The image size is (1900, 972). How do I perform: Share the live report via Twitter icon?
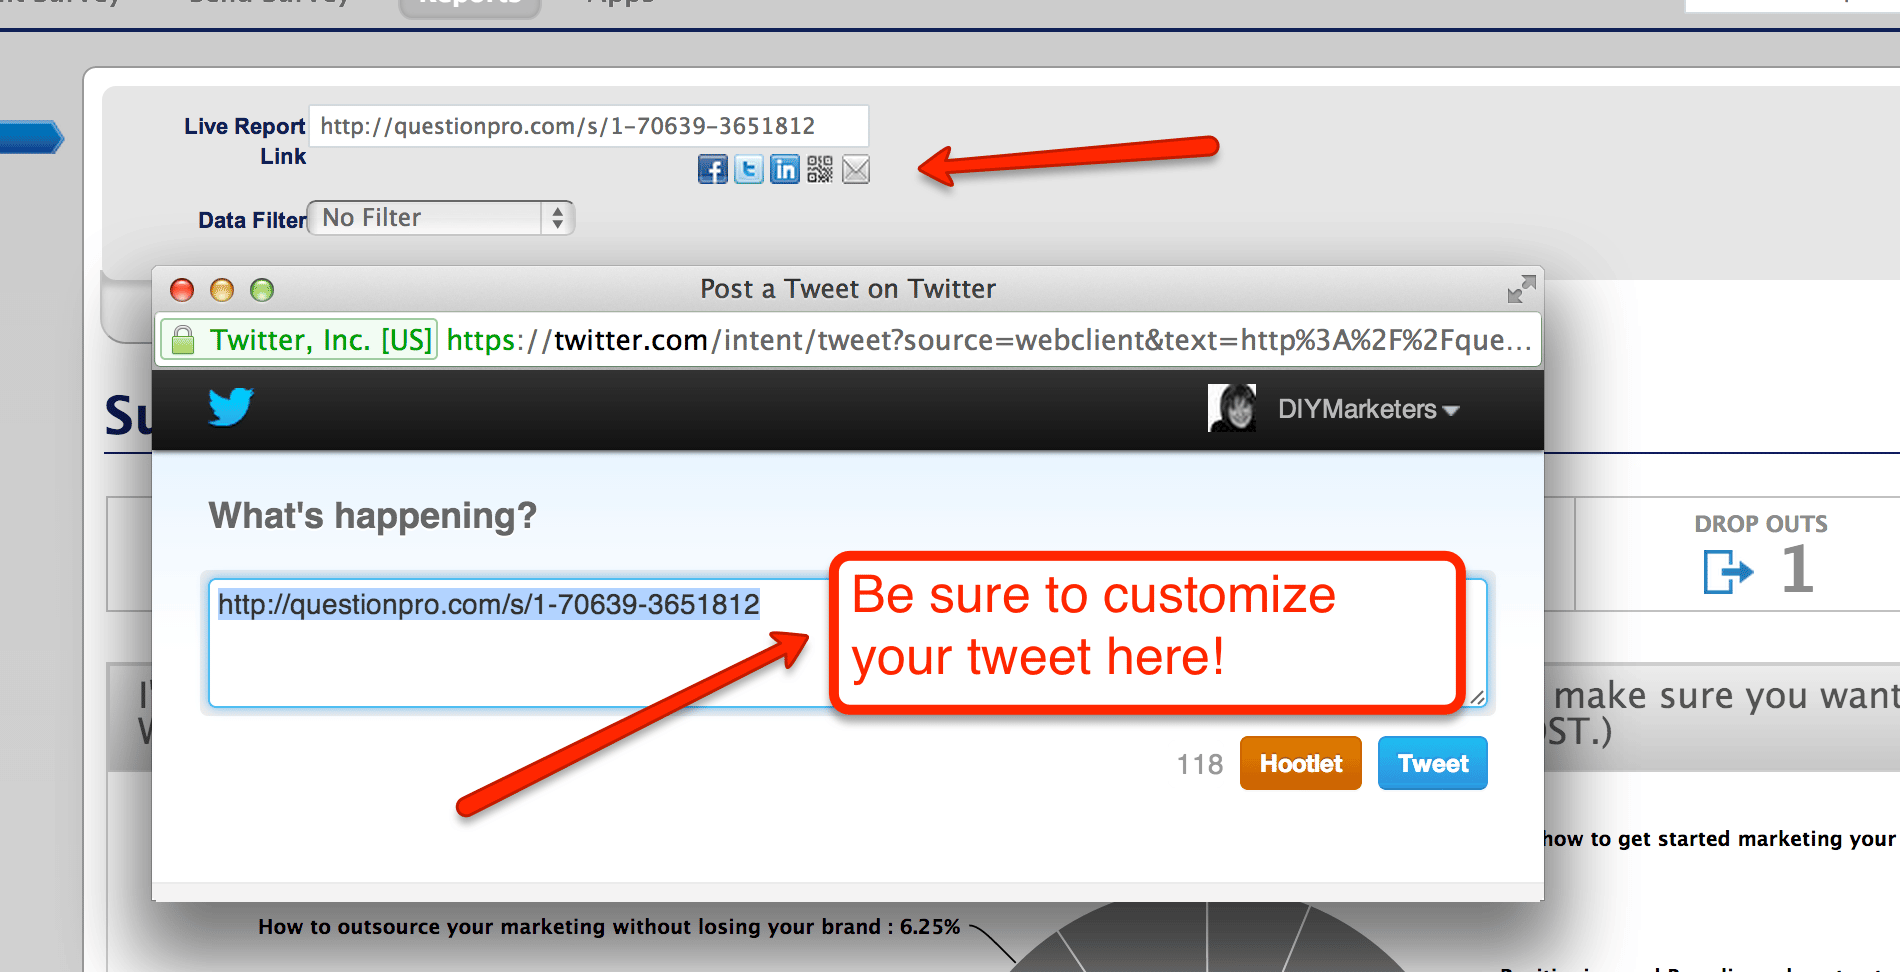coord(749,170)
